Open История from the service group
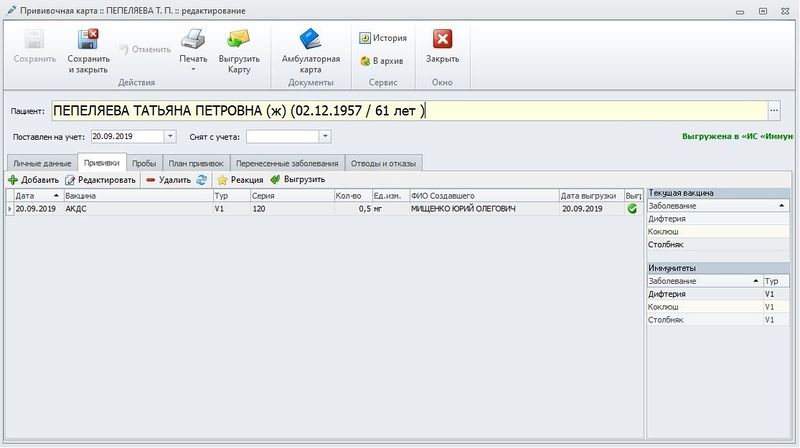800x448 pixels. pyautogui.click(x=383, y=38)
